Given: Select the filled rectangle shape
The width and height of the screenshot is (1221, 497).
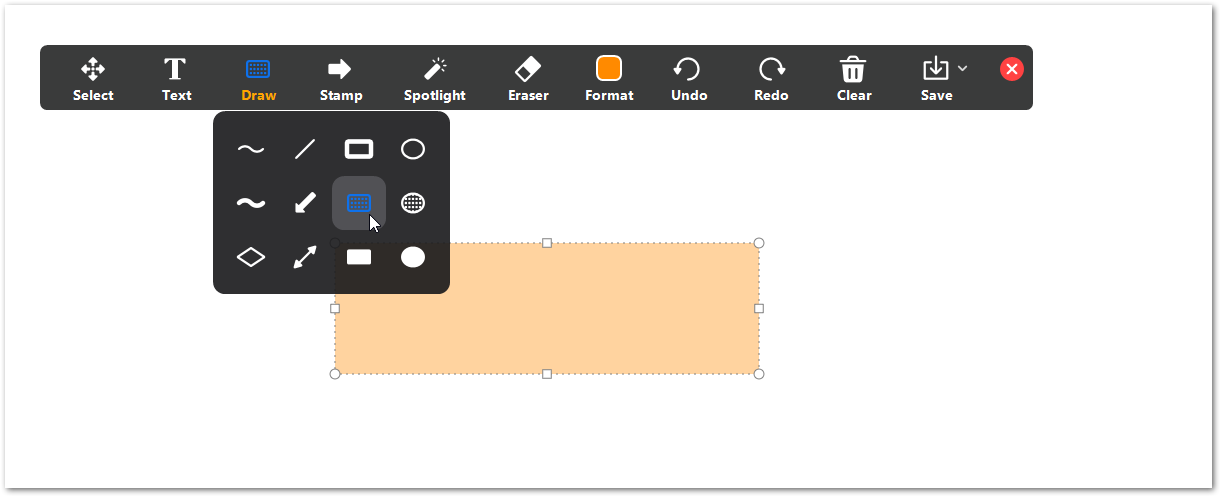Looking at the screenshot, I should 359,258.
